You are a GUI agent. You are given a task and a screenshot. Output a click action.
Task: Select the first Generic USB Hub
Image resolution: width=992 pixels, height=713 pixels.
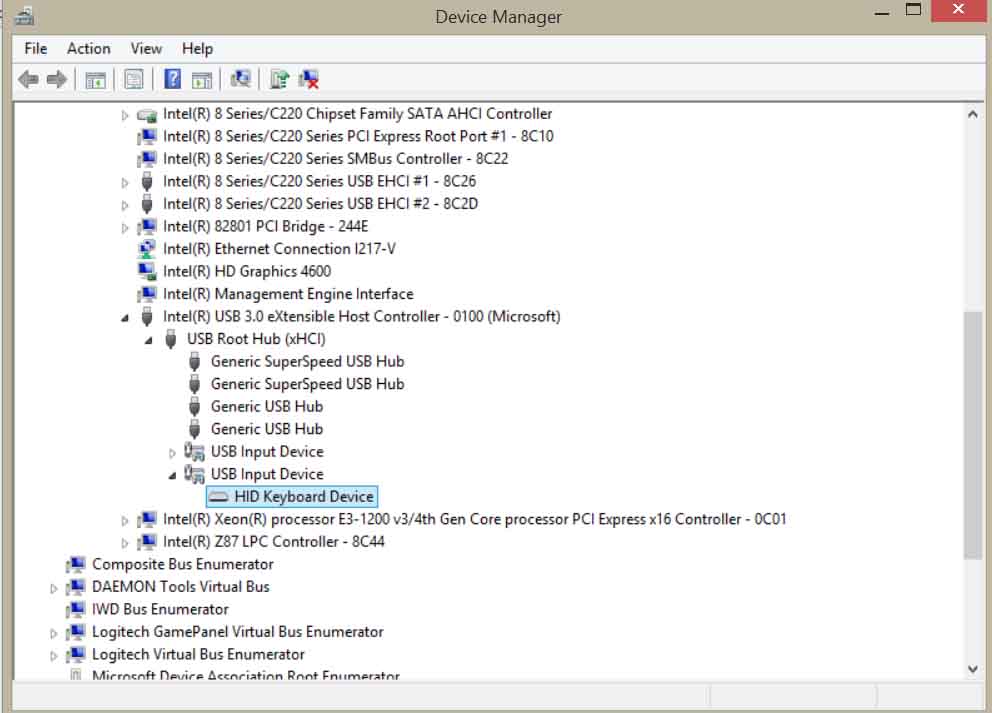(267, 406)
